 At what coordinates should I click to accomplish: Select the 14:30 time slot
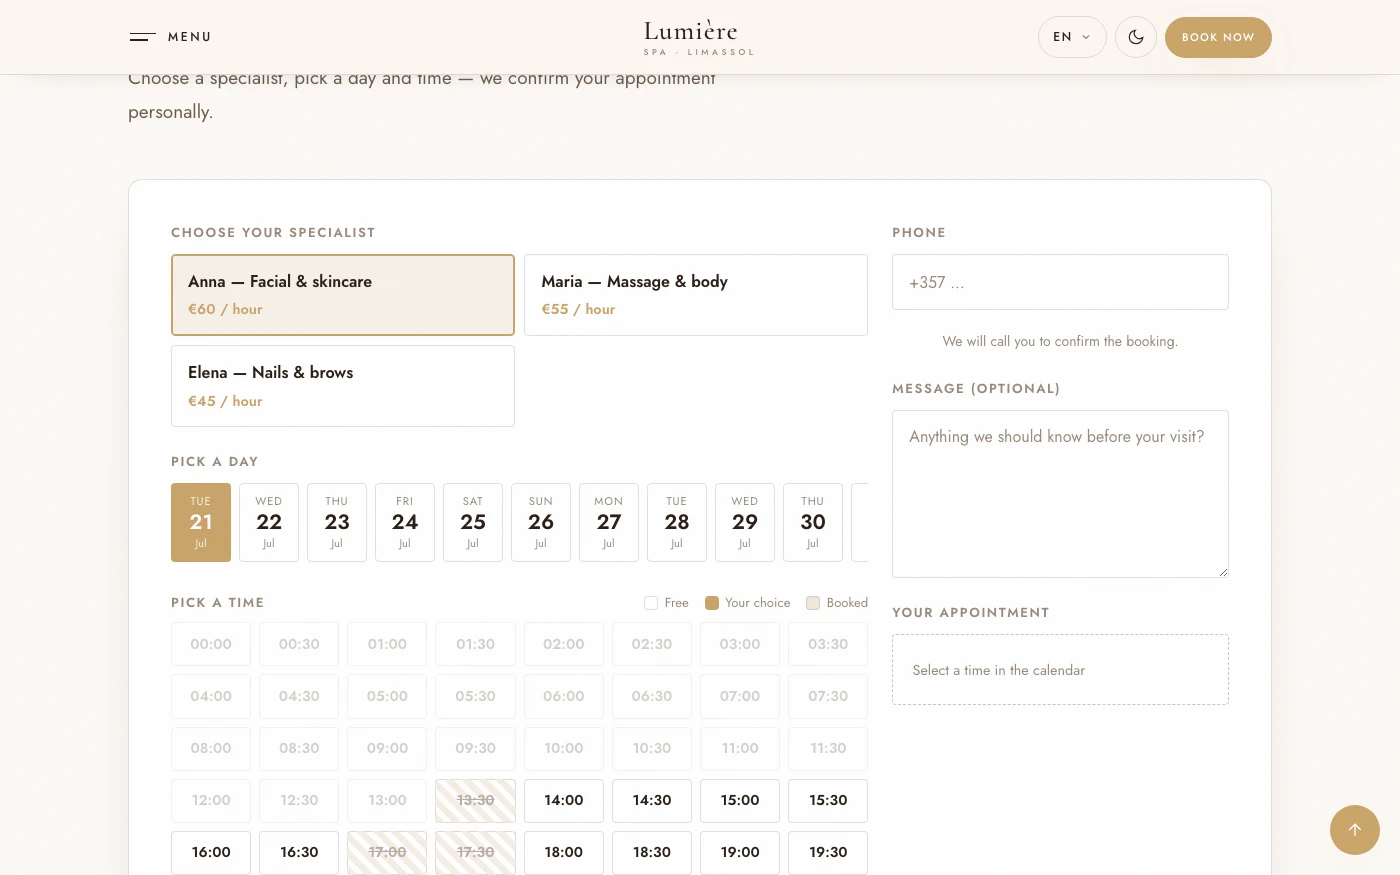652,800
